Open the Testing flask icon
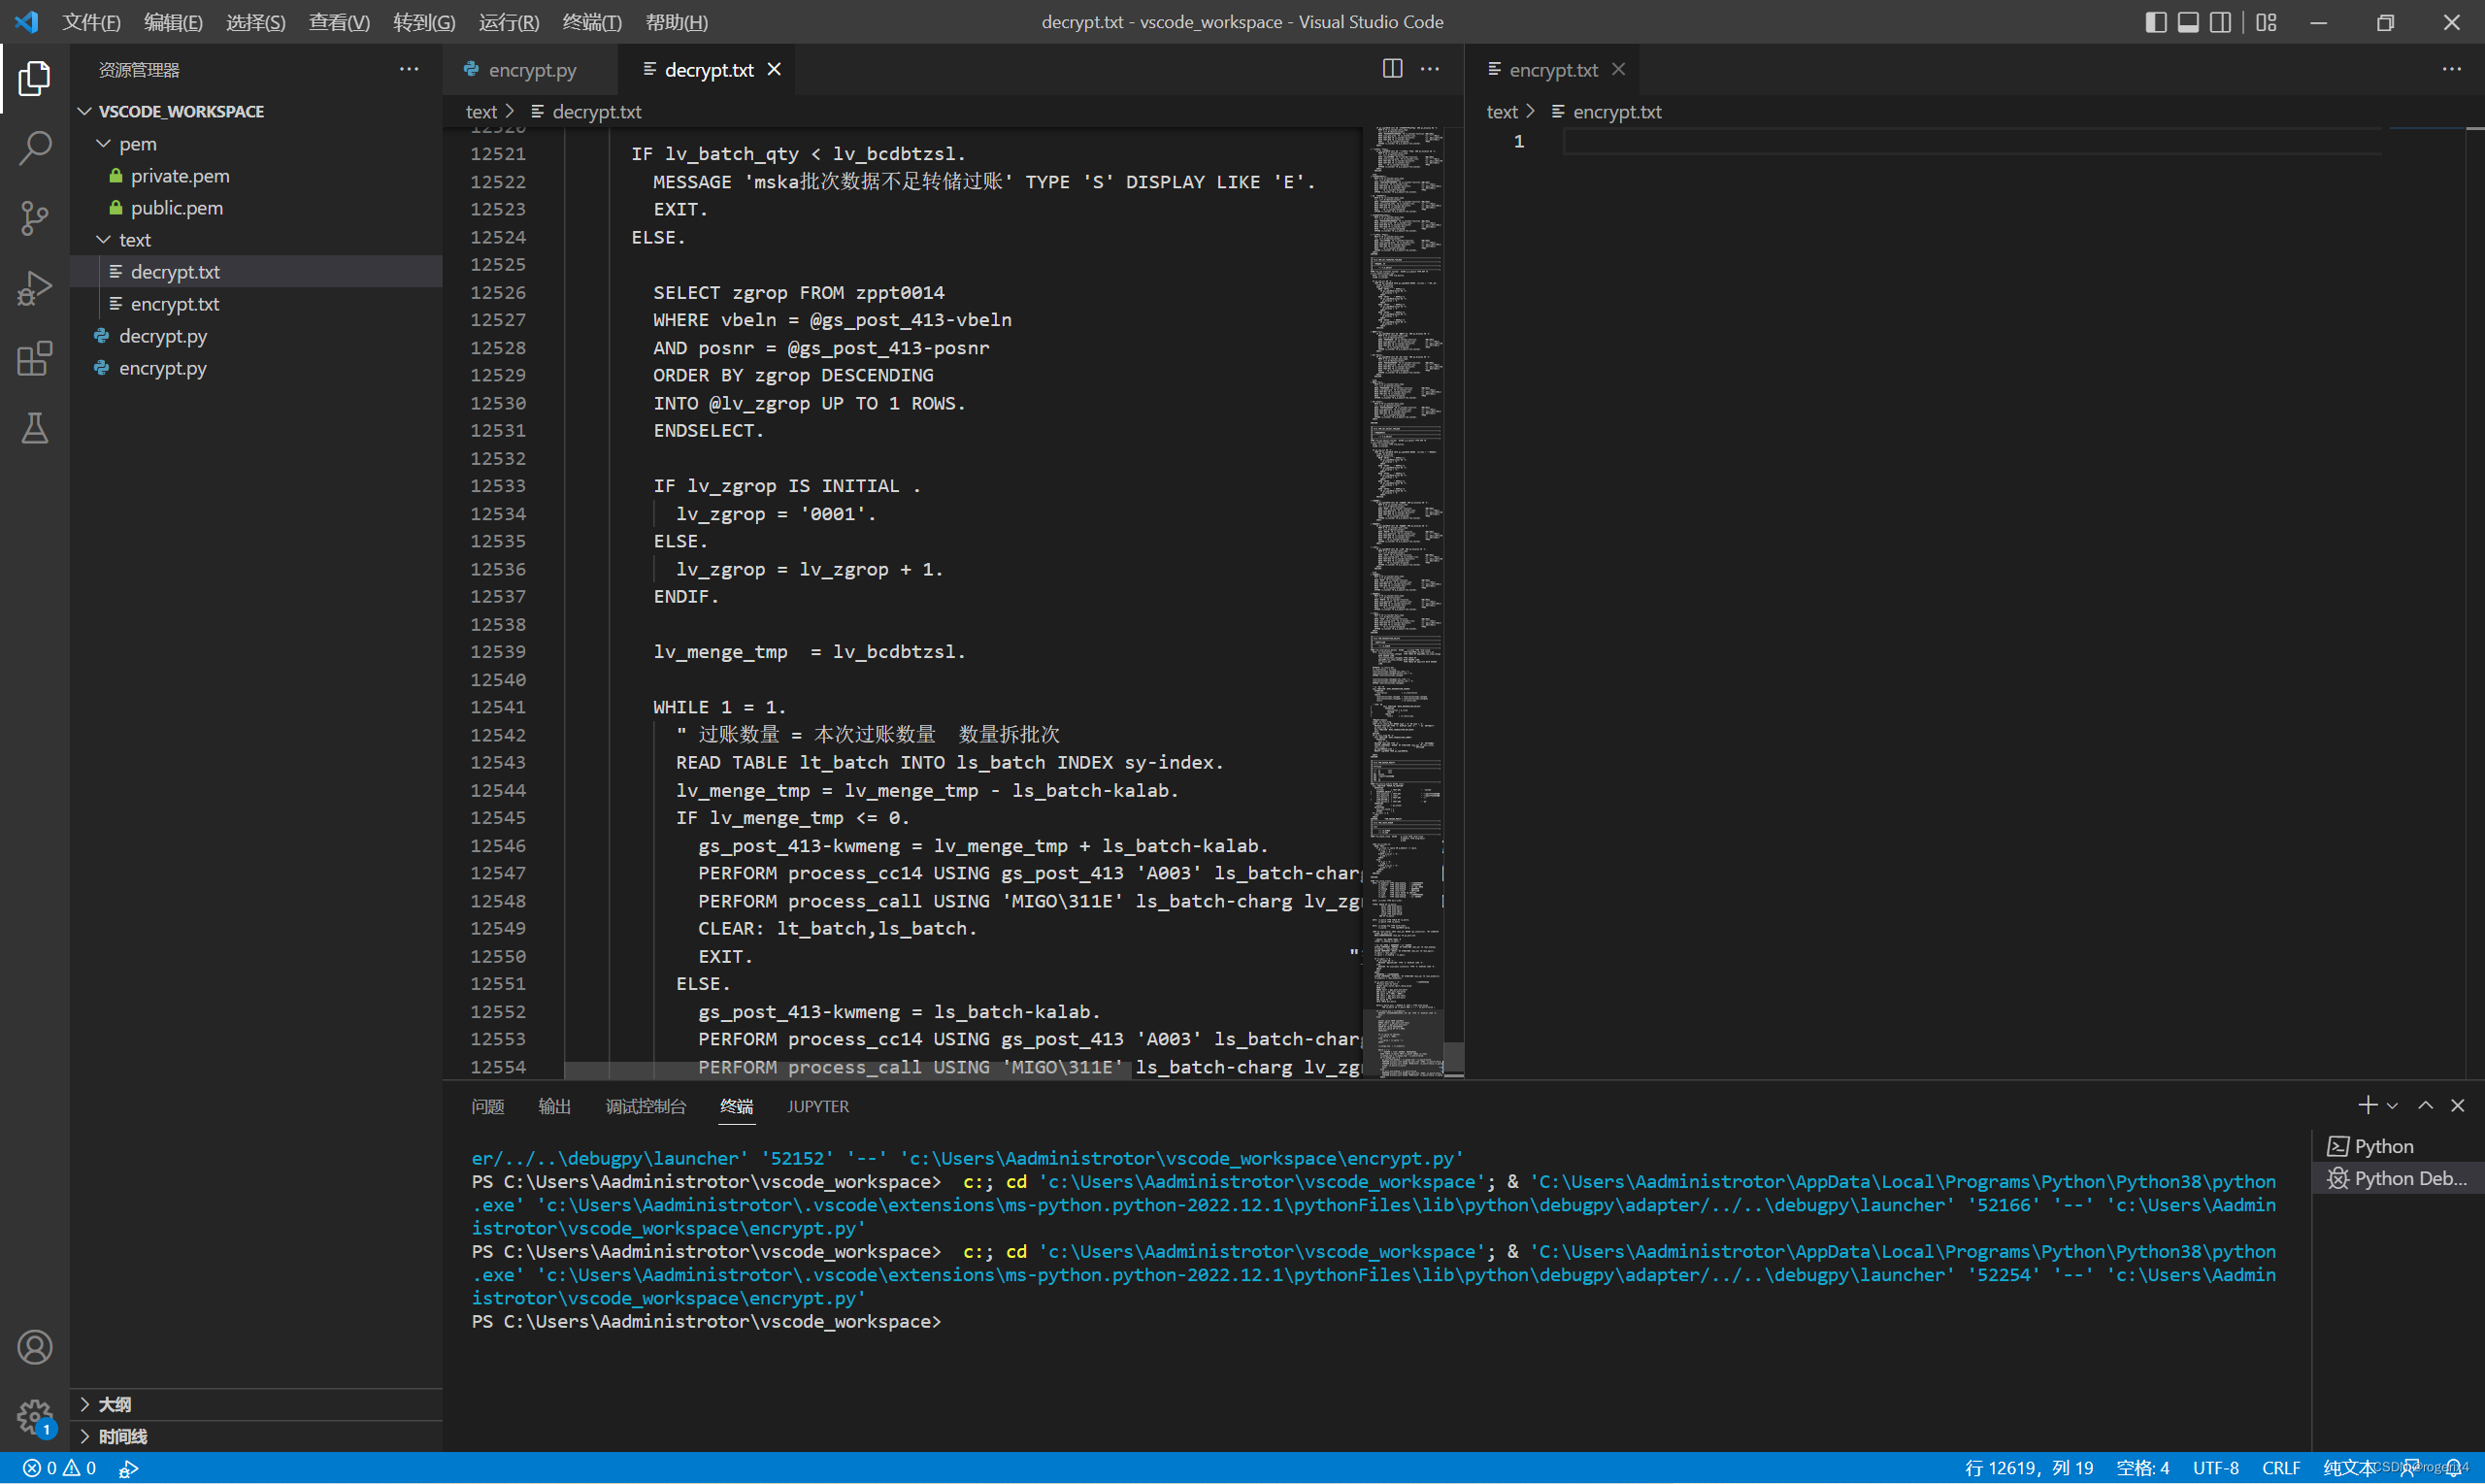This screenshot has width=2485, height=1484. (34, 428)
